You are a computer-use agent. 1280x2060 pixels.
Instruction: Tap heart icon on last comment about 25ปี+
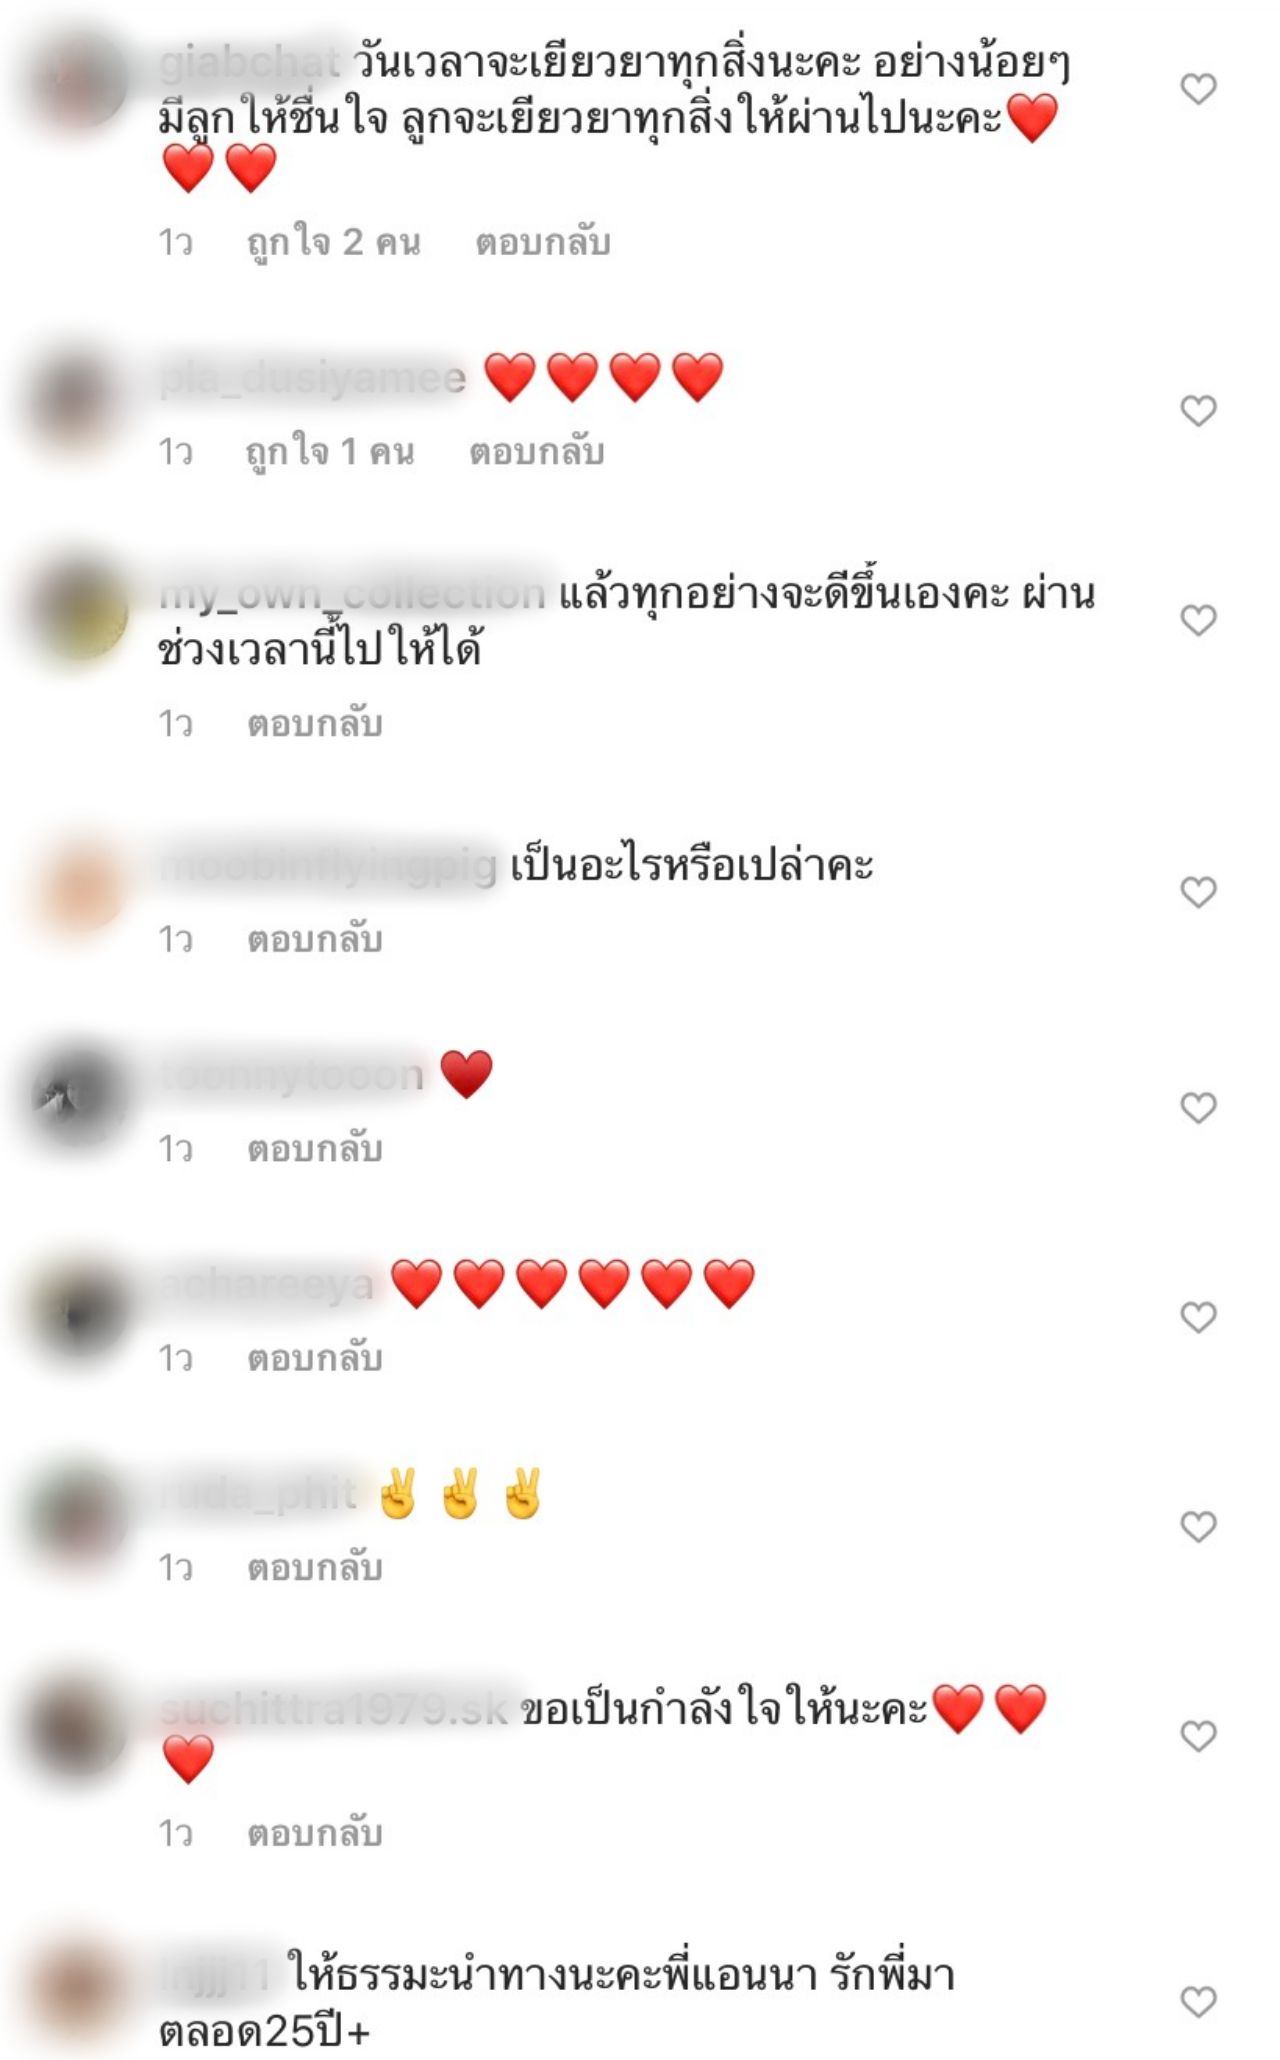1197,2001
